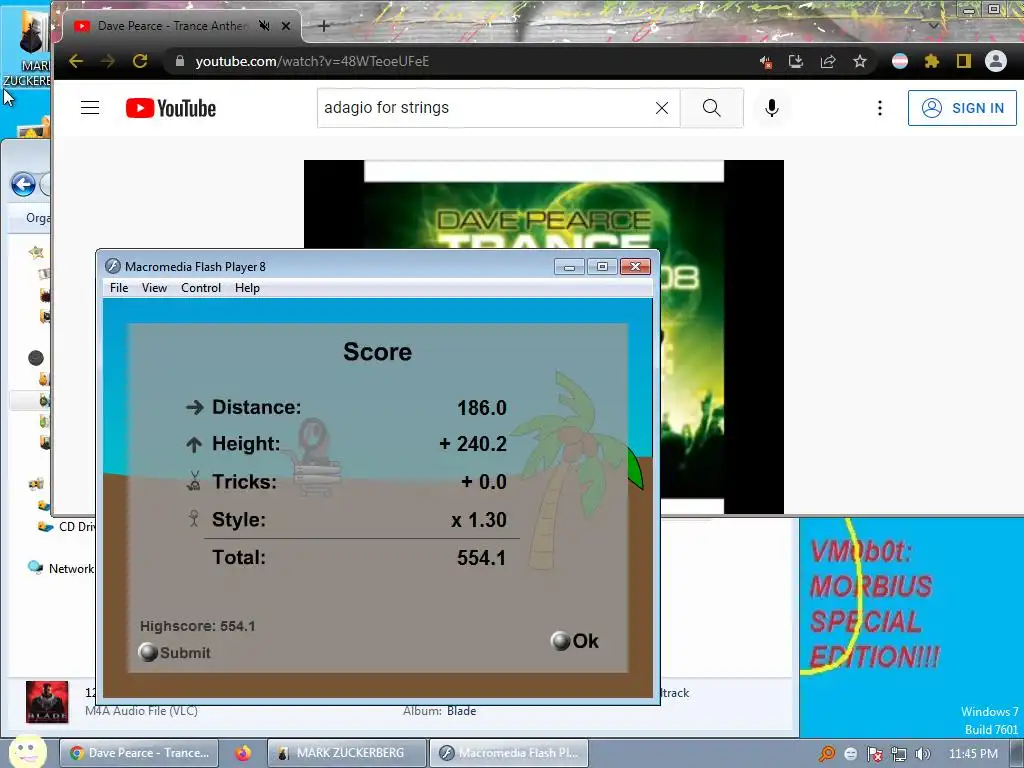Switch to Chrome taskbar item
Viewport: 1024px width, 768px height.
pyautogui.click(x=139, y=753)
